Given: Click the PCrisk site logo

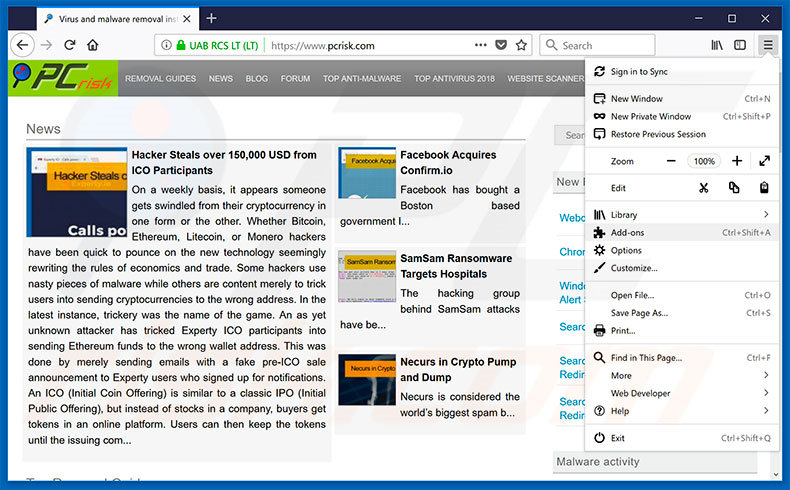Looking at the screenshot, I should (63, 78).
